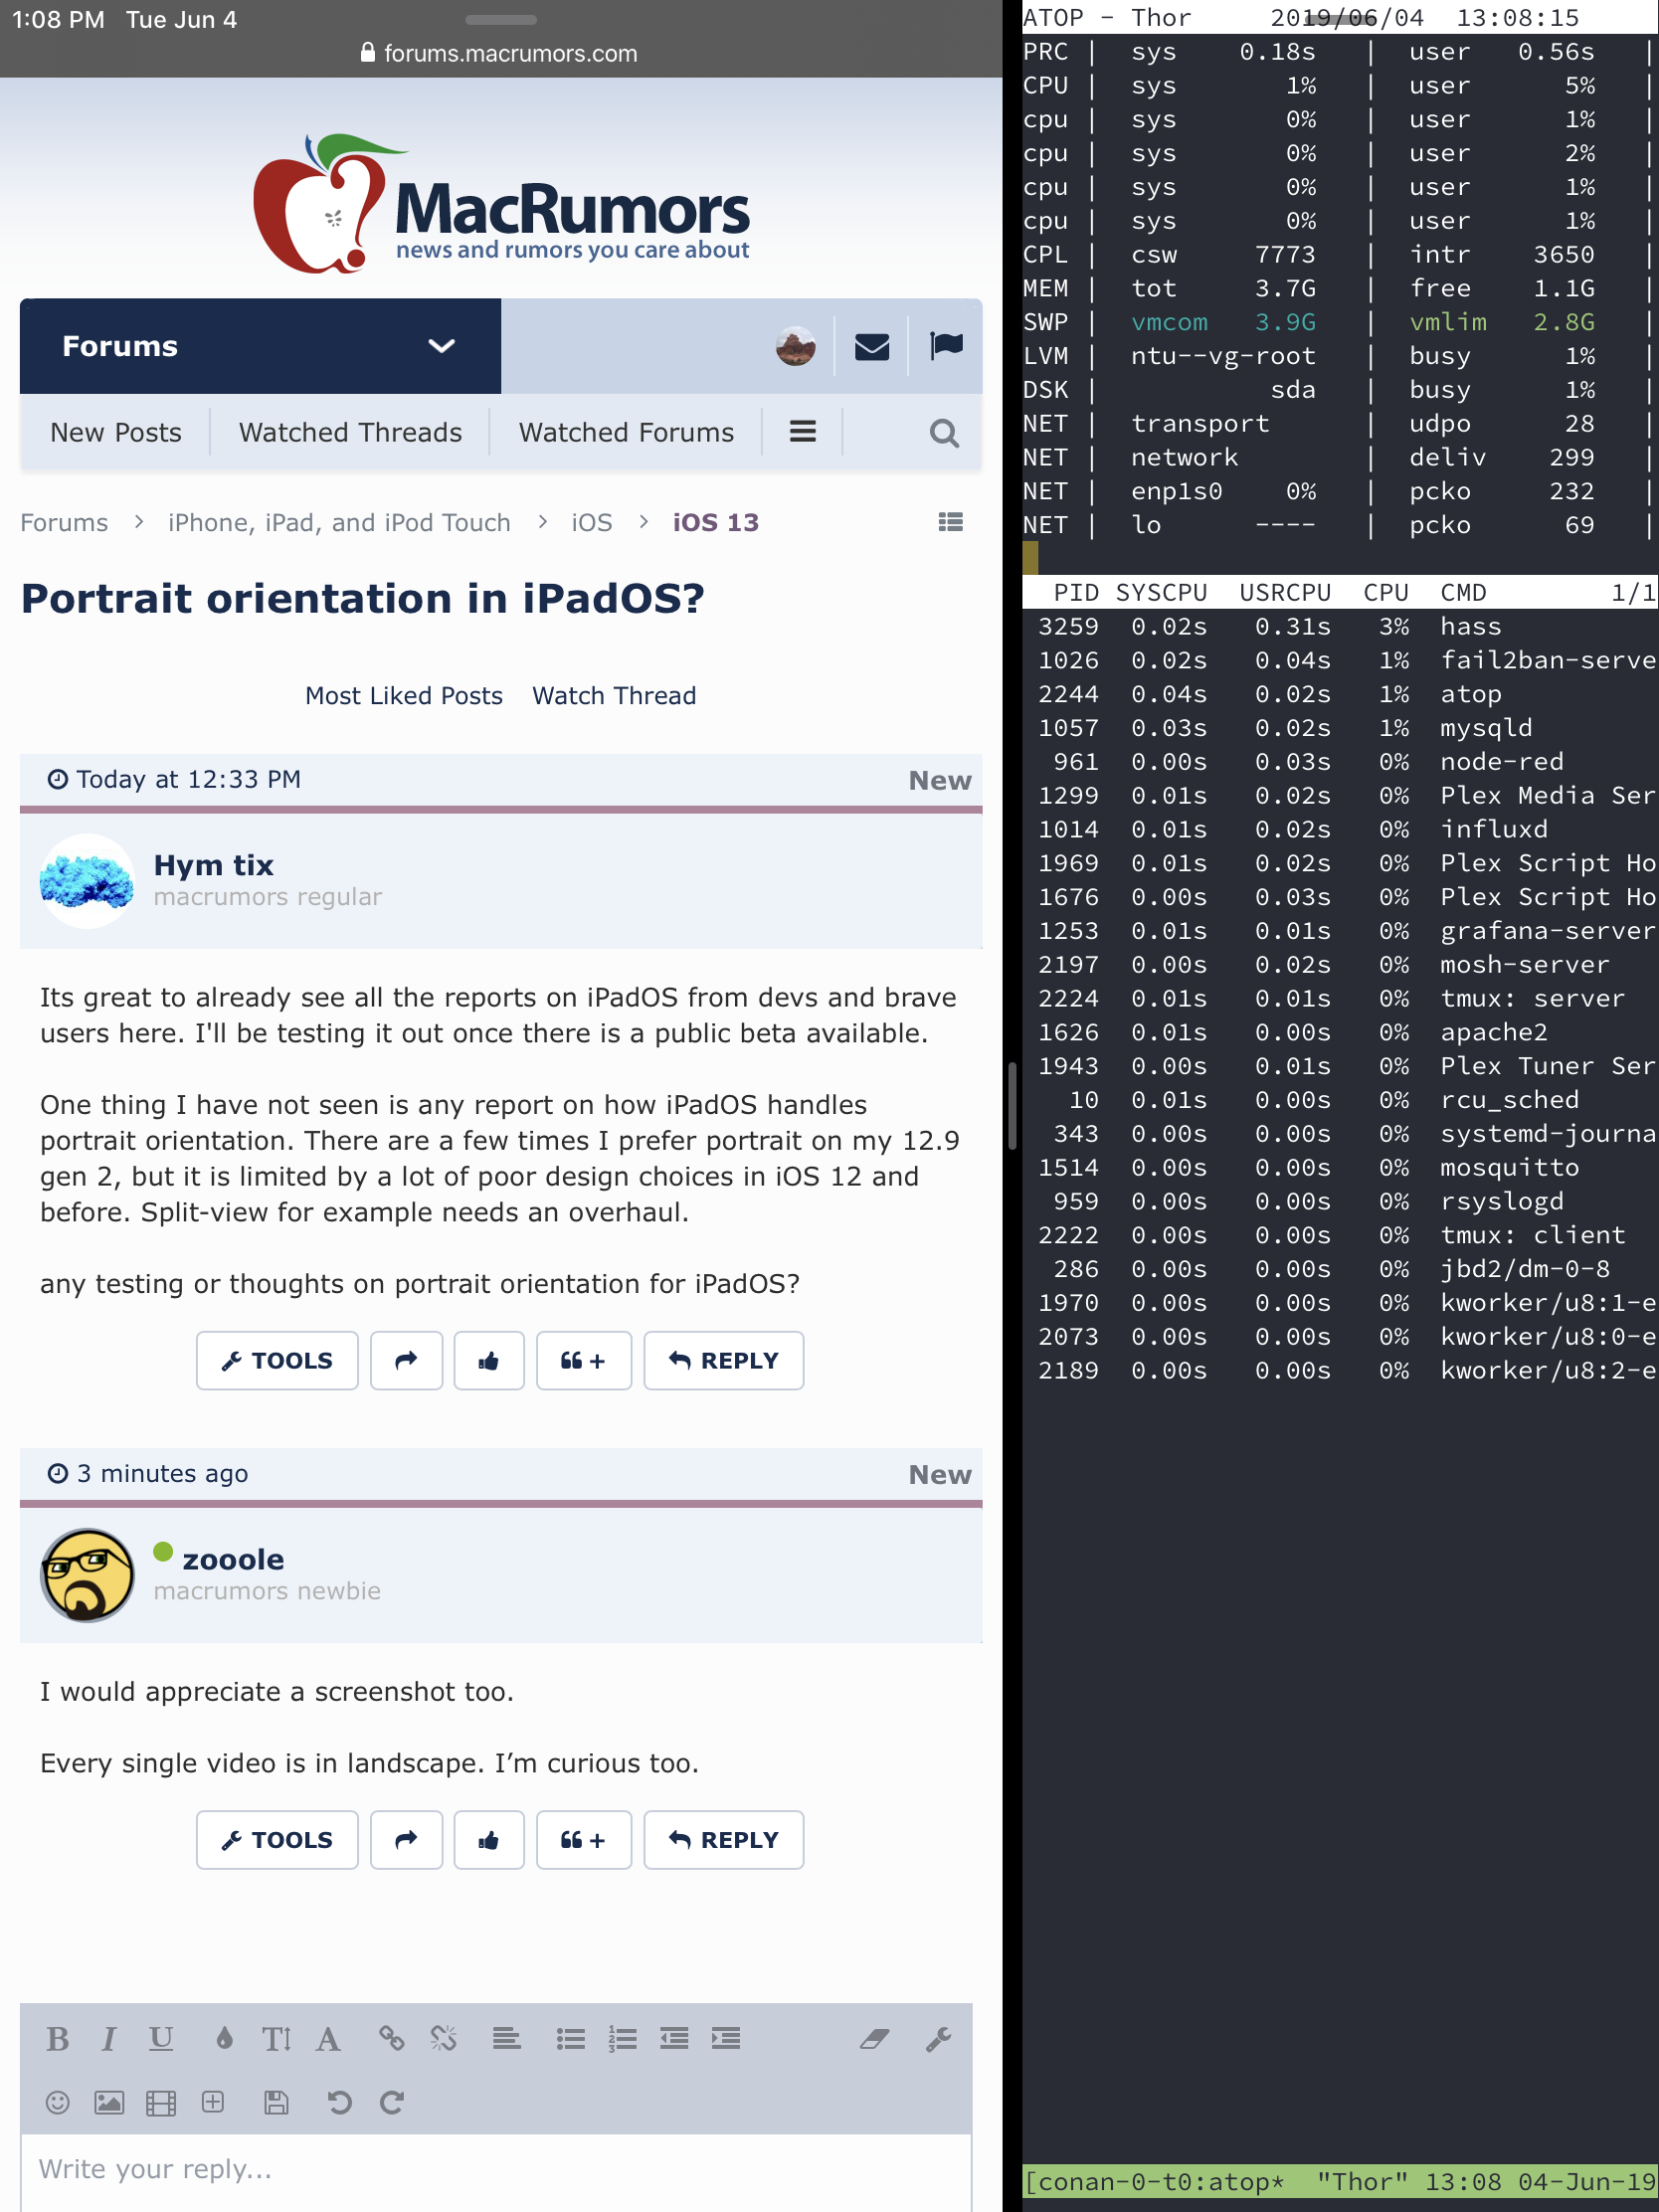Click tmux status bar in terminal

pyautogui.click(x=1340, y=2182)
